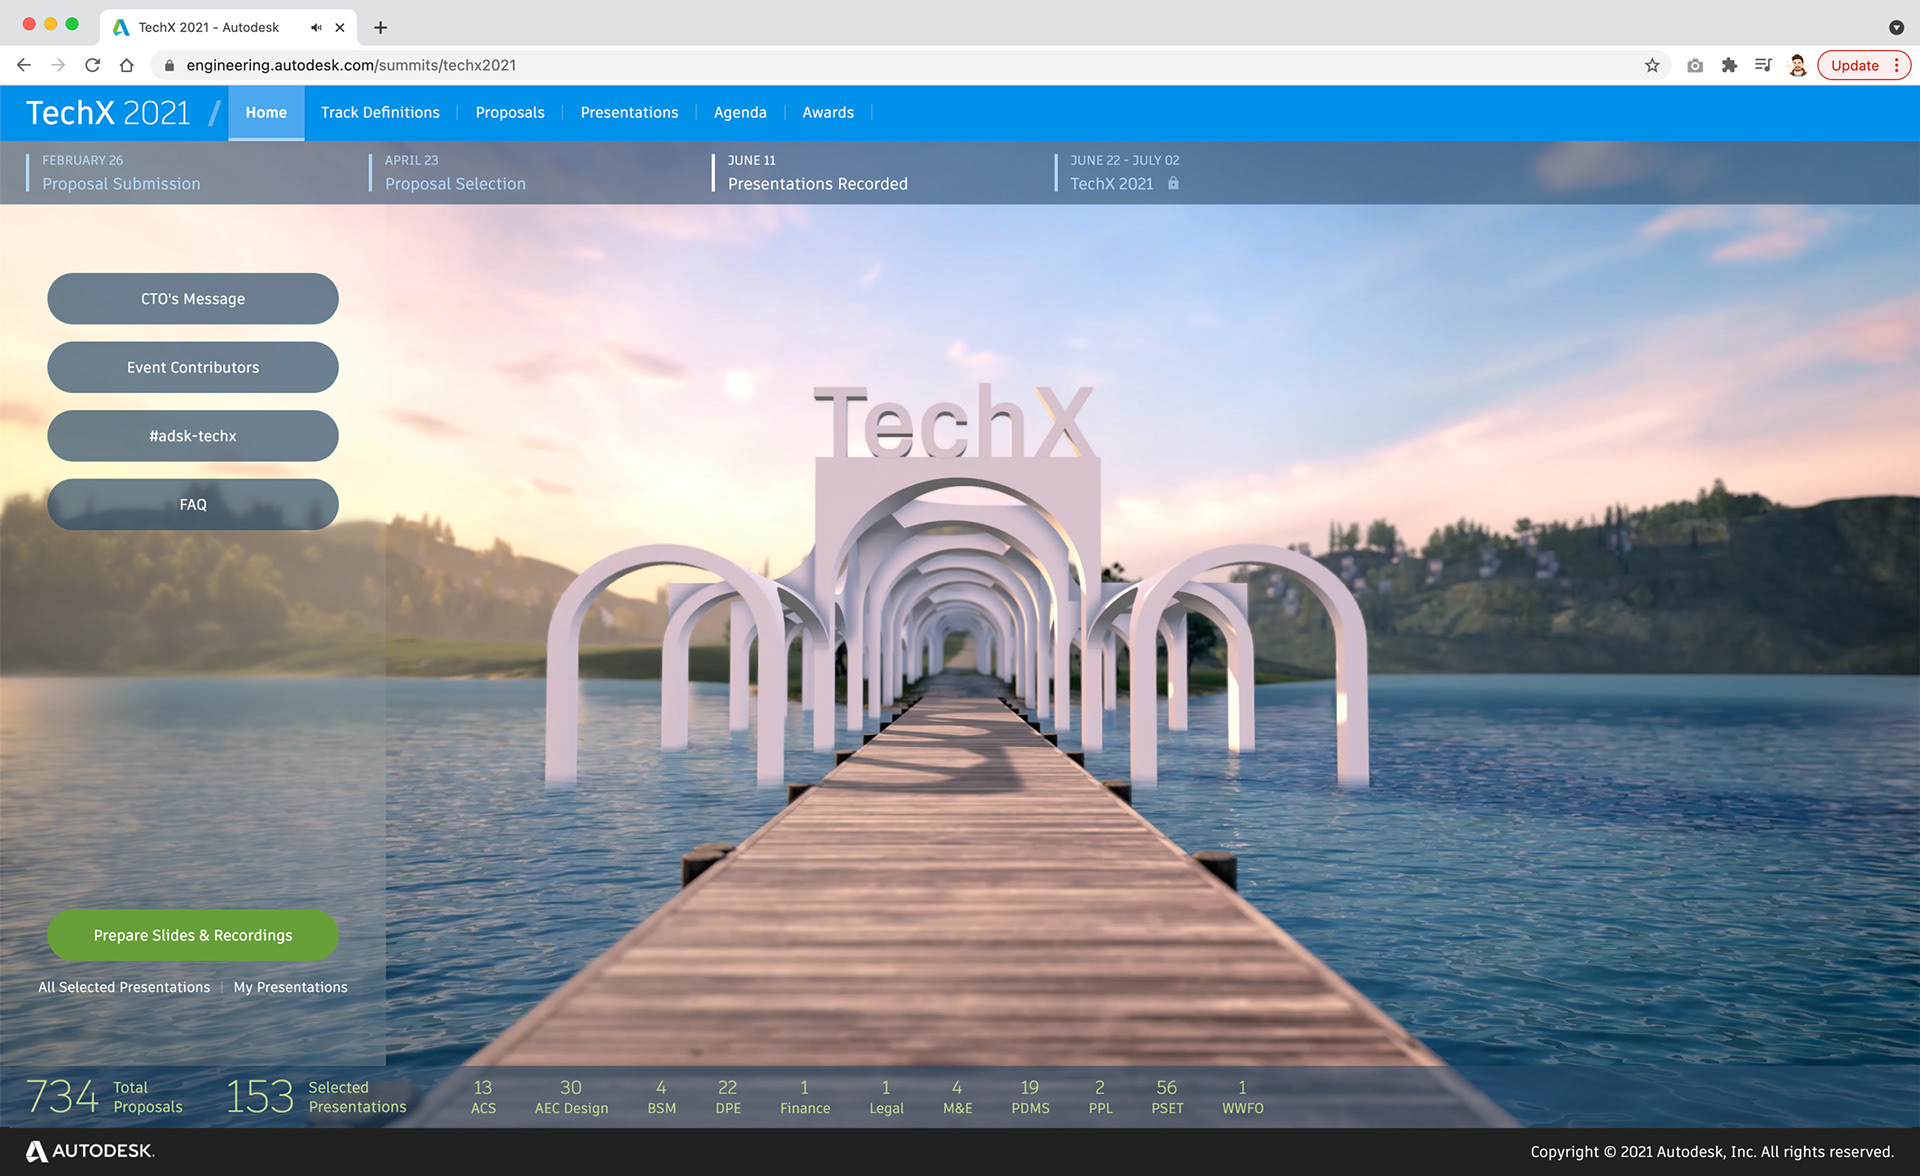Click the ACS count of 13

483,1096
